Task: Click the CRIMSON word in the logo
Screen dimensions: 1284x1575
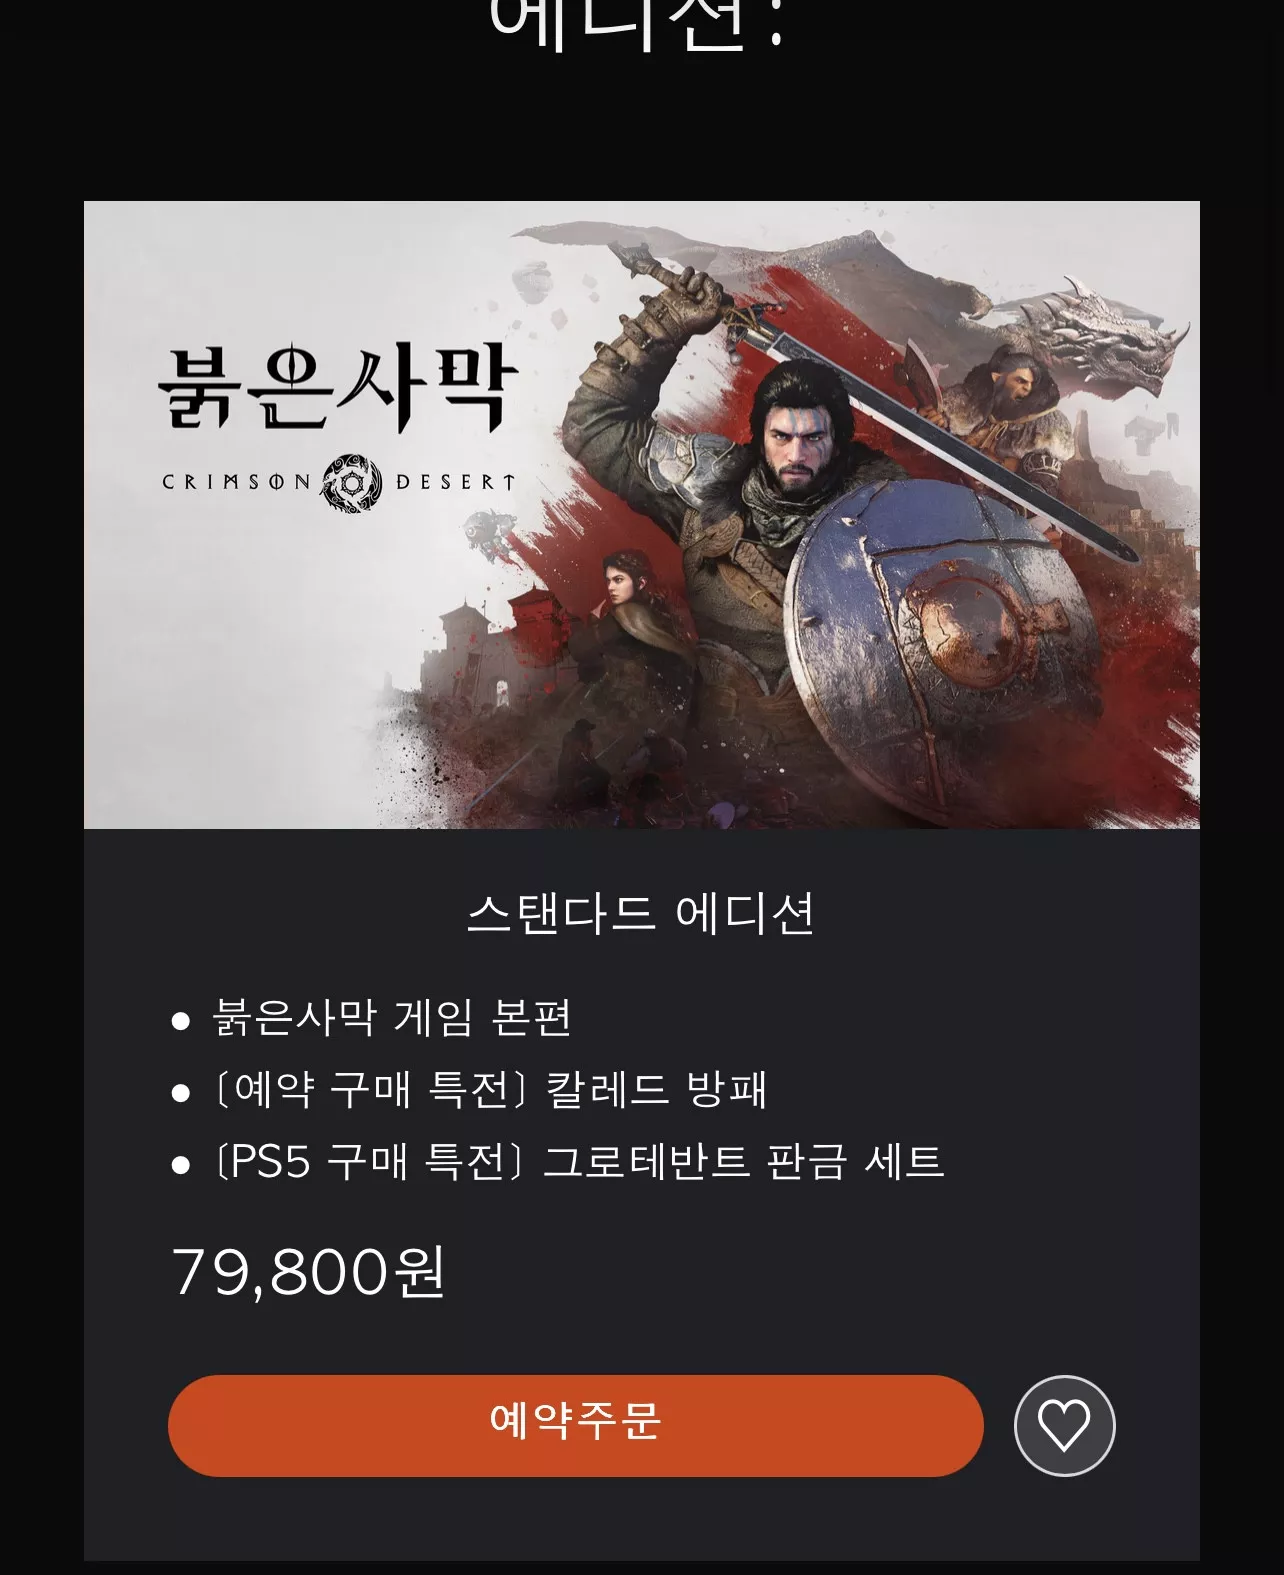Action: (x=236, y=482)
